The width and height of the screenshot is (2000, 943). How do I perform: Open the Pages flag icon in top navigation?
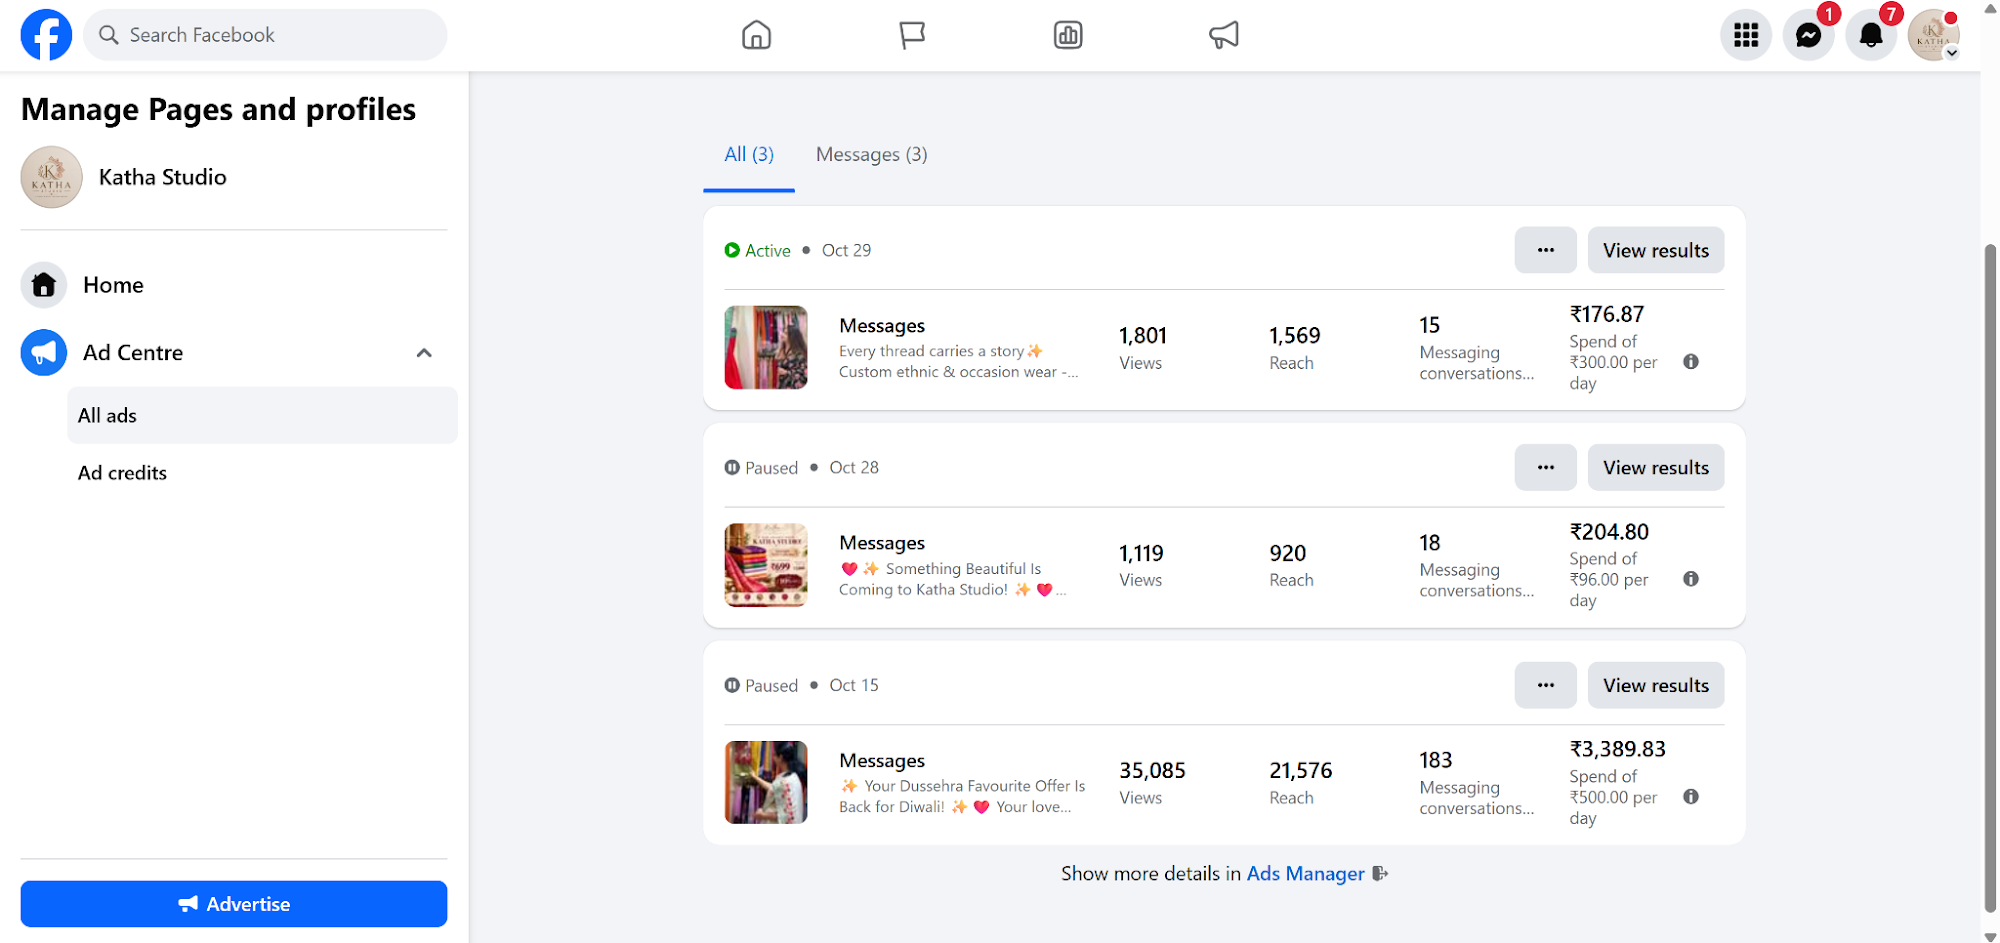click(912, 35)
